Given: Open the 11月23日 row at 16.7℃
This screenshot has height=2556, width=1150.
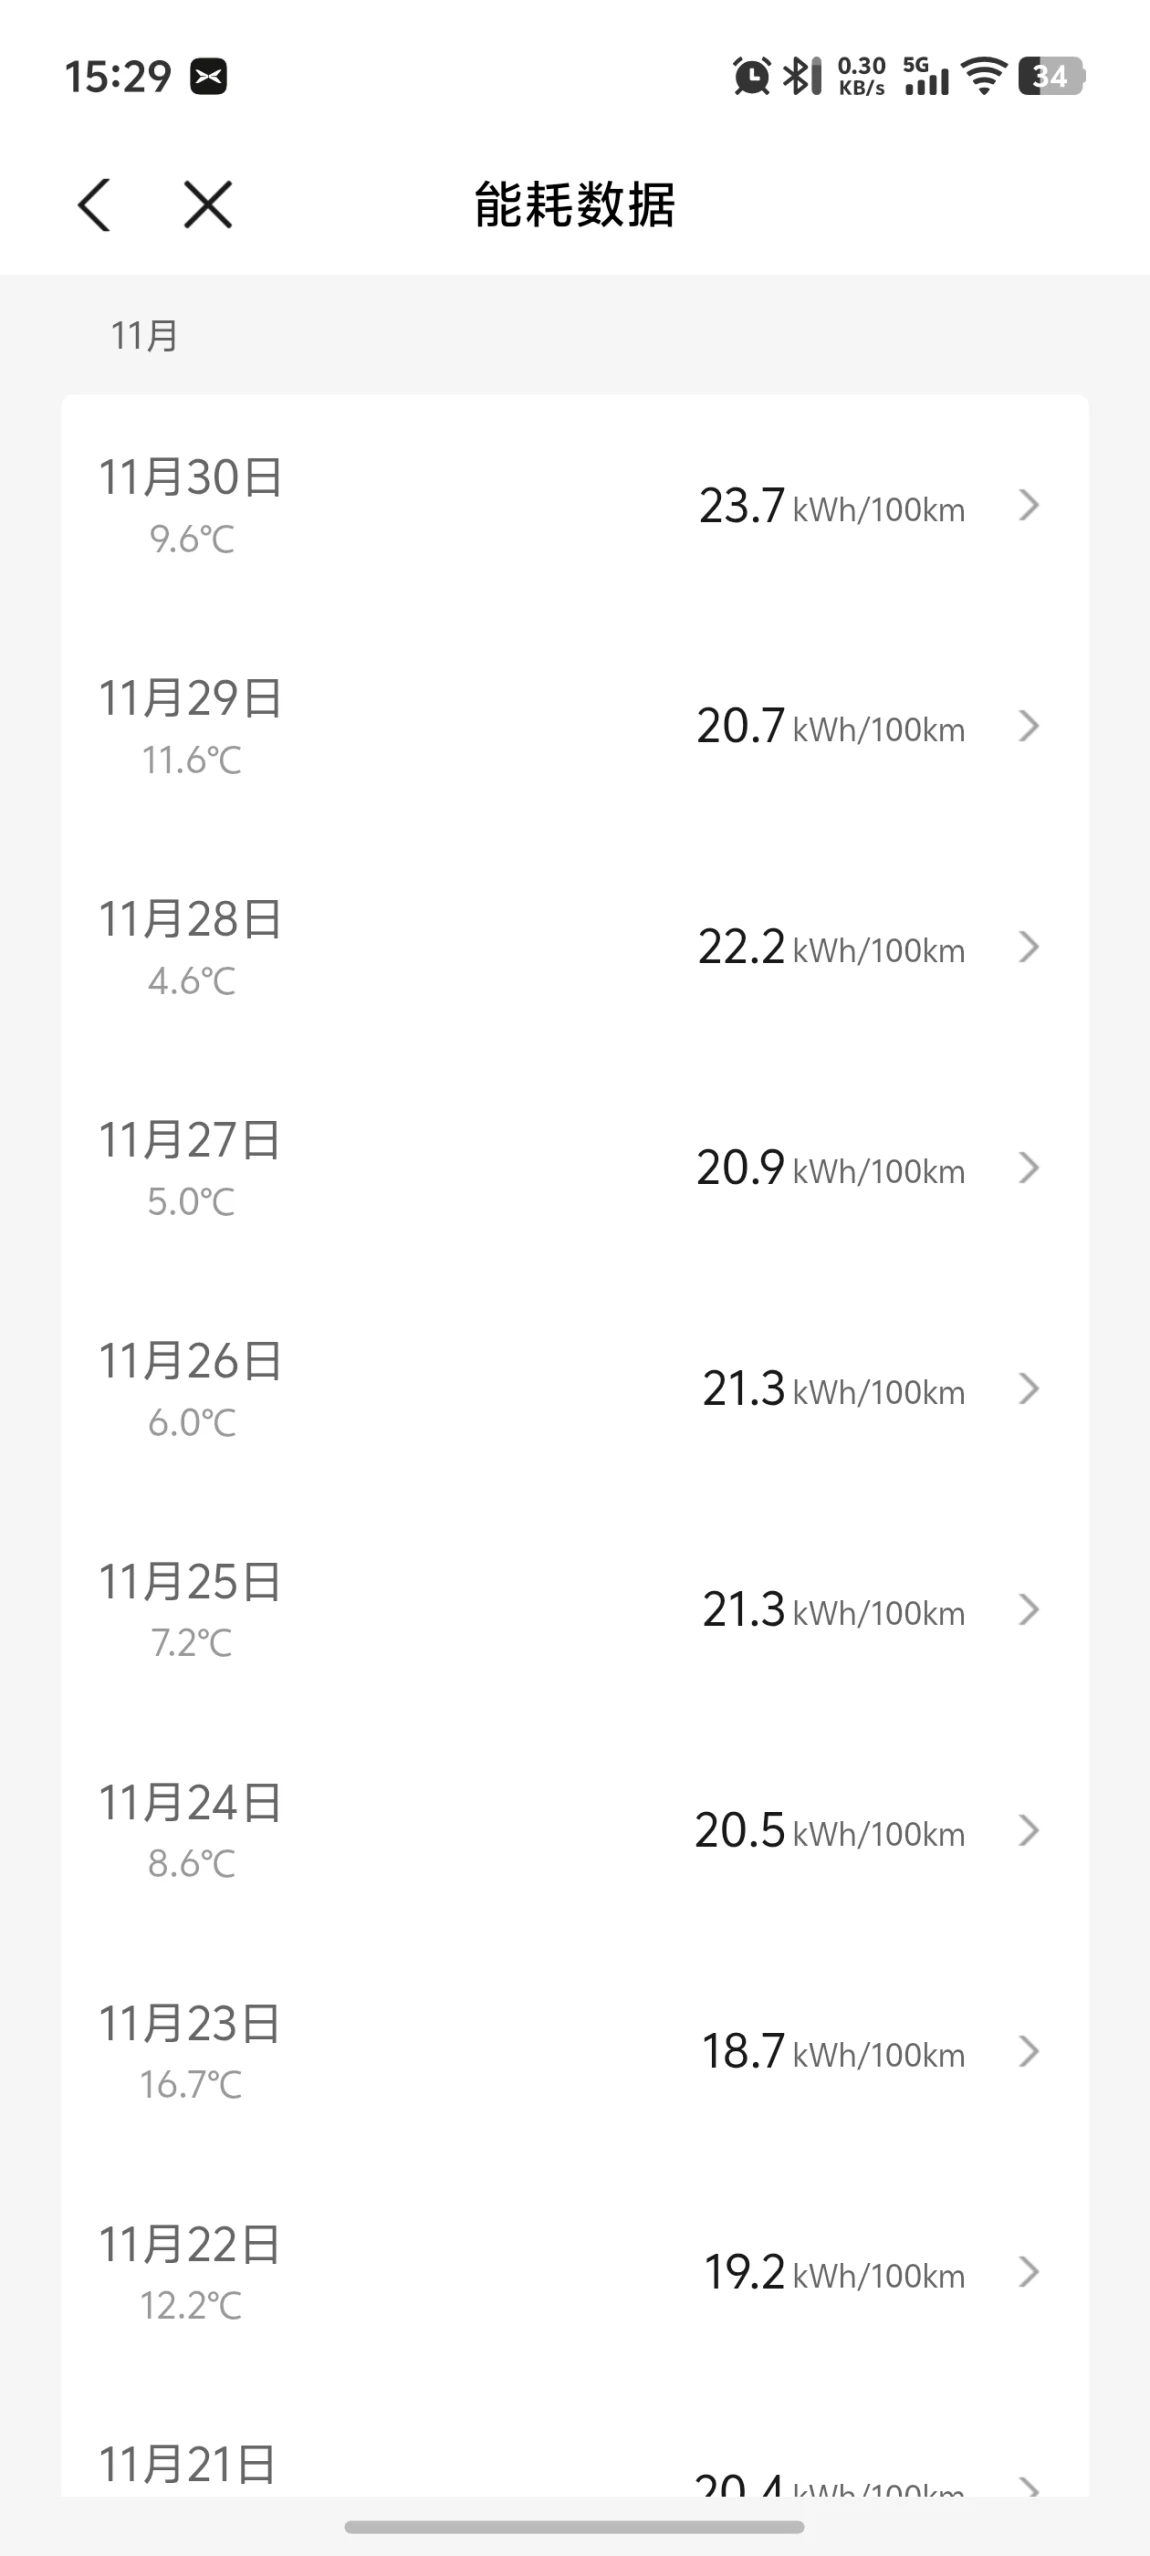Looking at the screenshot, I should [574, 2052].
